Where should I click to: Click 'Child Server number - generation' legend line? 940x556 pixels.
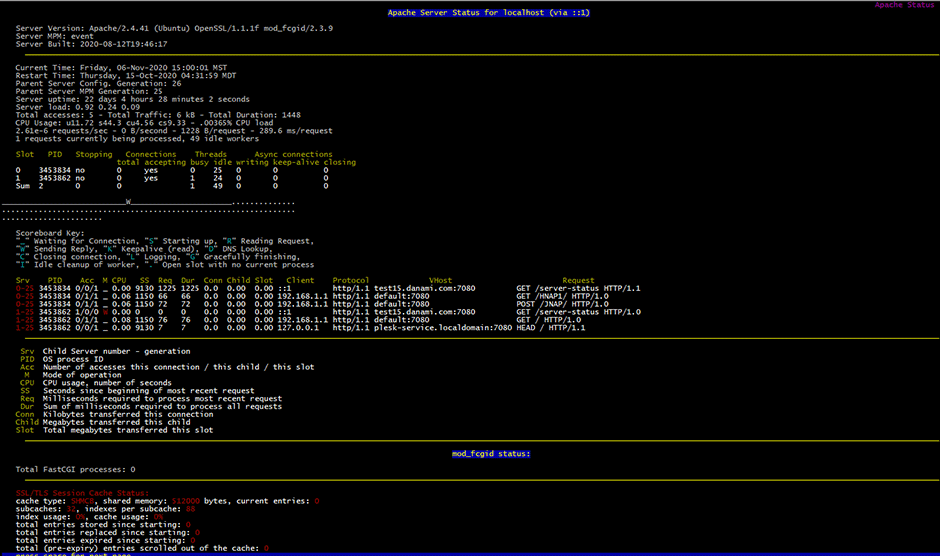(x=116, y=351)
